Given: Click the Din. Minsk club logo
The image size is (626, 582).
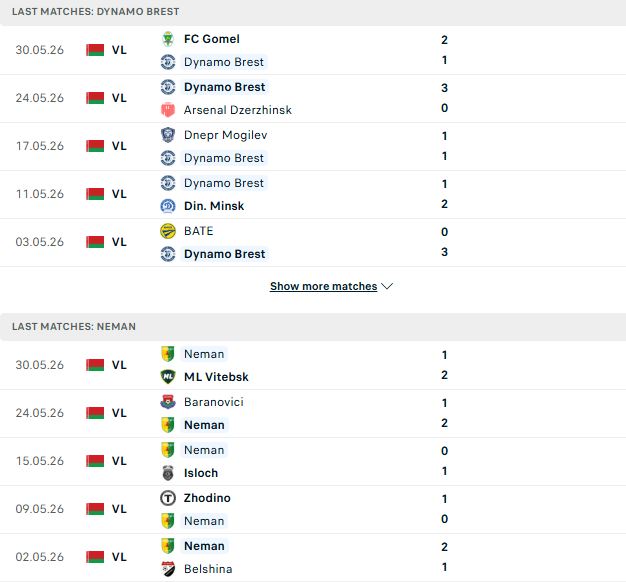Looking at the screenshot, I should coord(168,206).
